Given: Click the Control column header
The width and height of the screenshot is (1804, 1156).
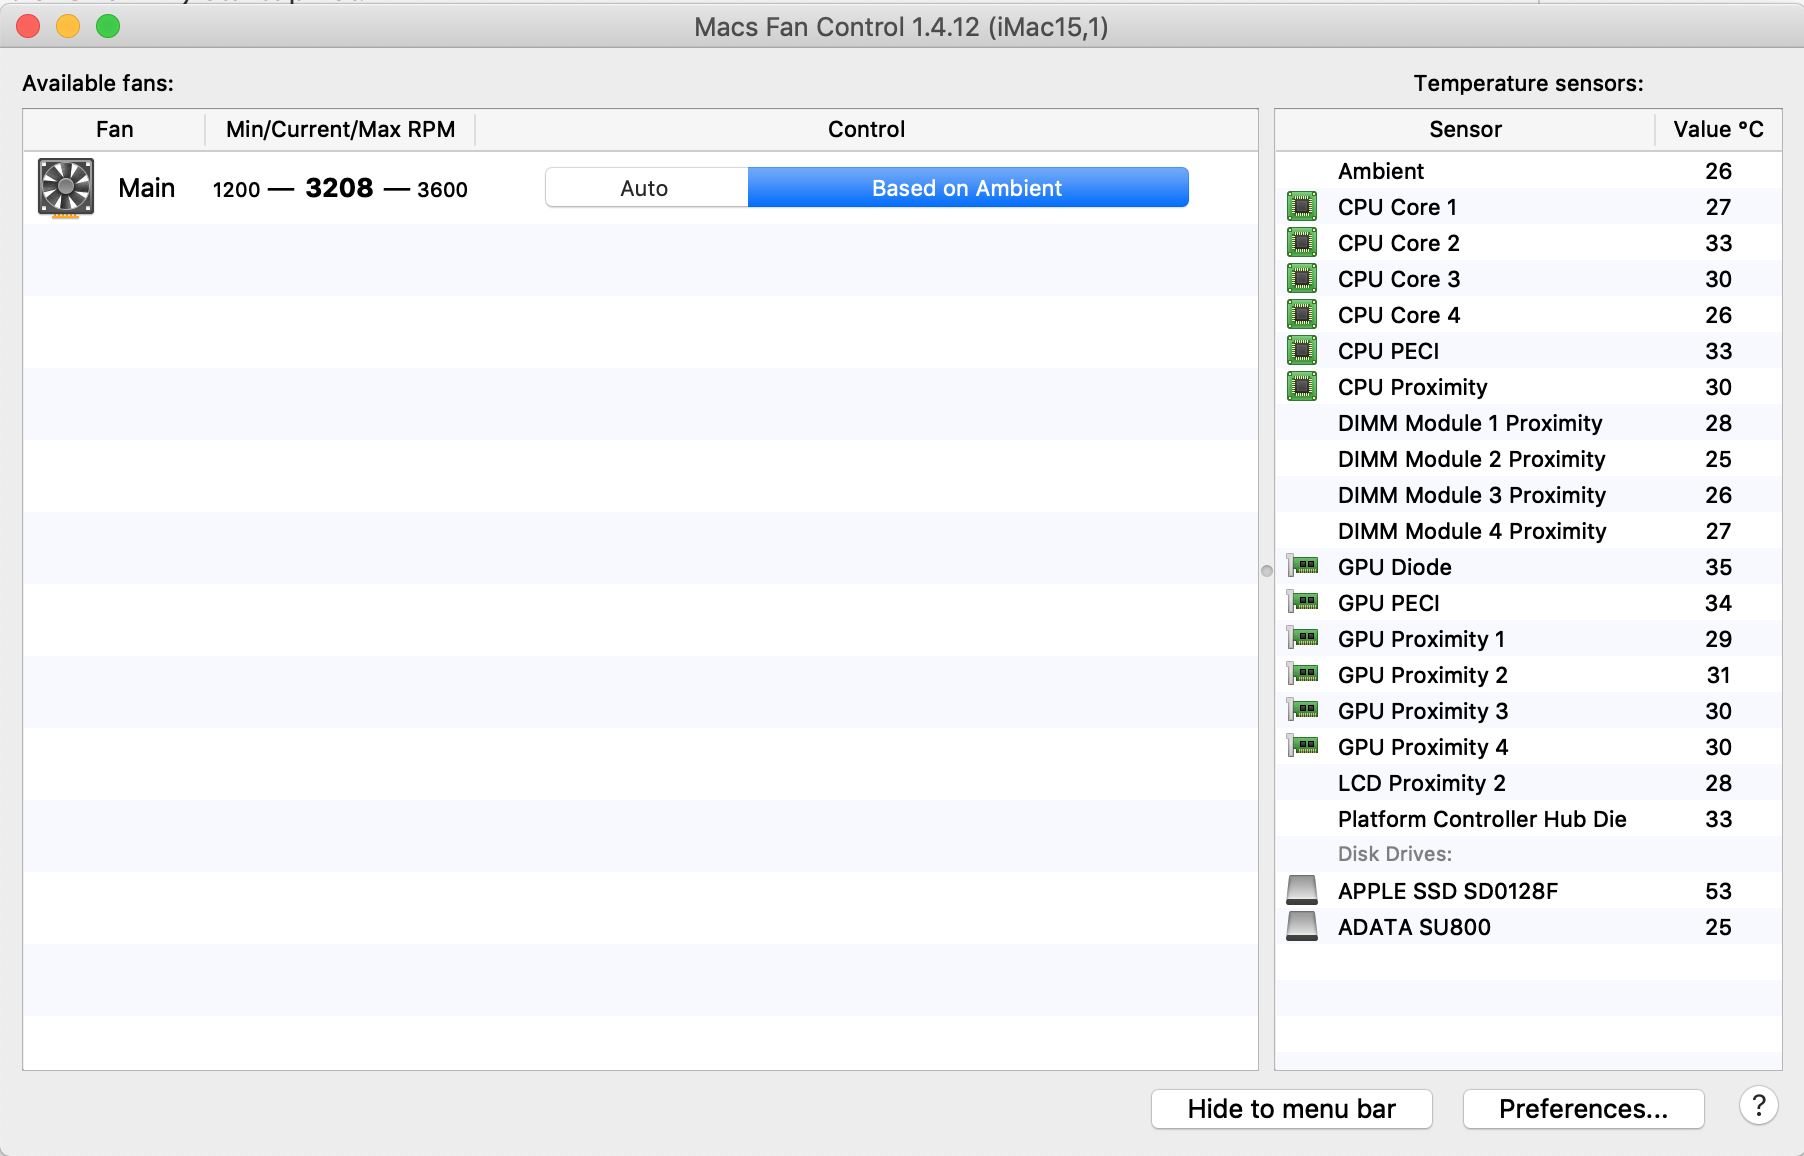Looking at the screenshot, I should pos(866,130).
